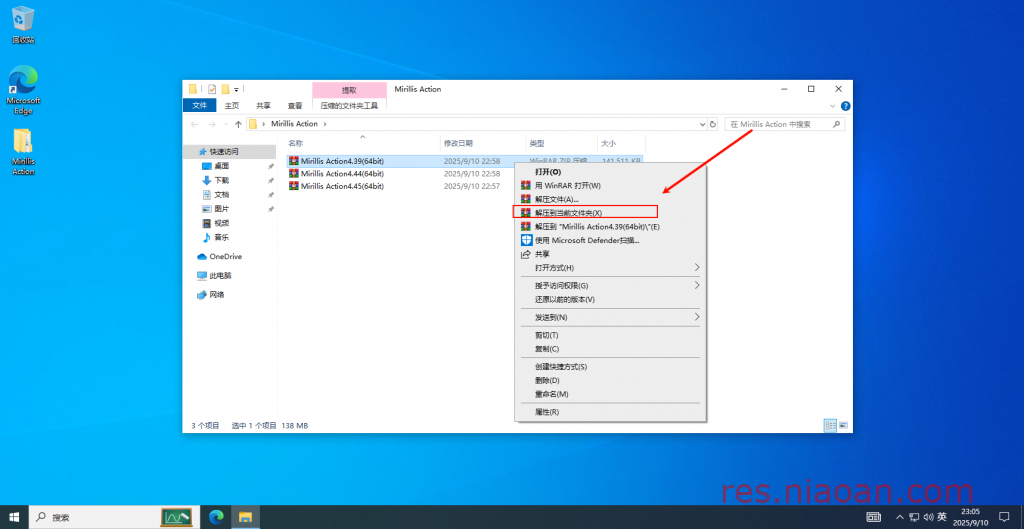
Task: Click the forward navigation arrow
Action: pos(212,124)
